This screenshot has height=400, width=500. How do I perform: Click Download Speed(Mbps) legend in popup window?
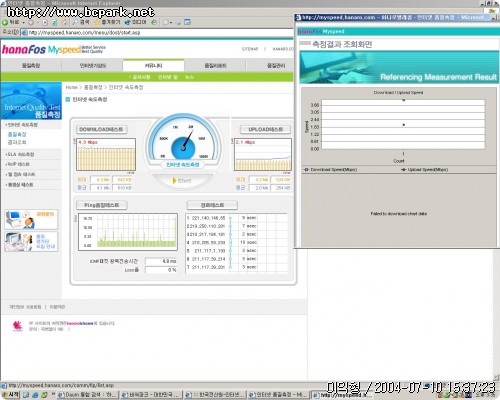[330, 170]
